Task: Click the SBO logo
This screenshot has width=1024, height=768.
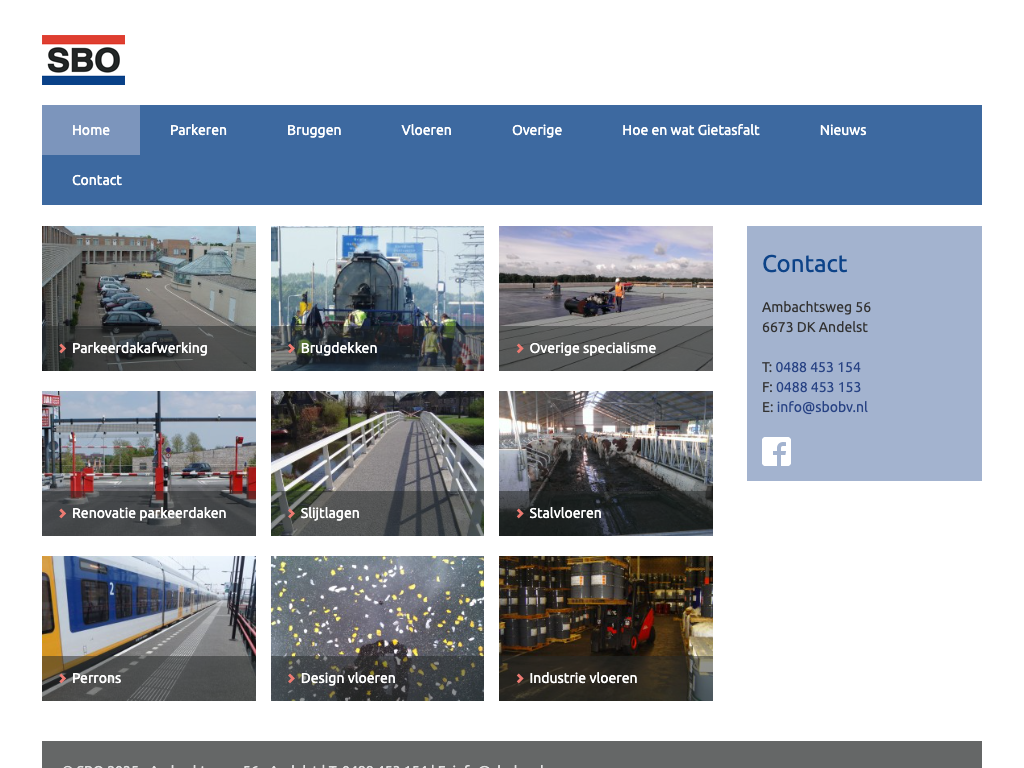Action: tap(83, 60)
